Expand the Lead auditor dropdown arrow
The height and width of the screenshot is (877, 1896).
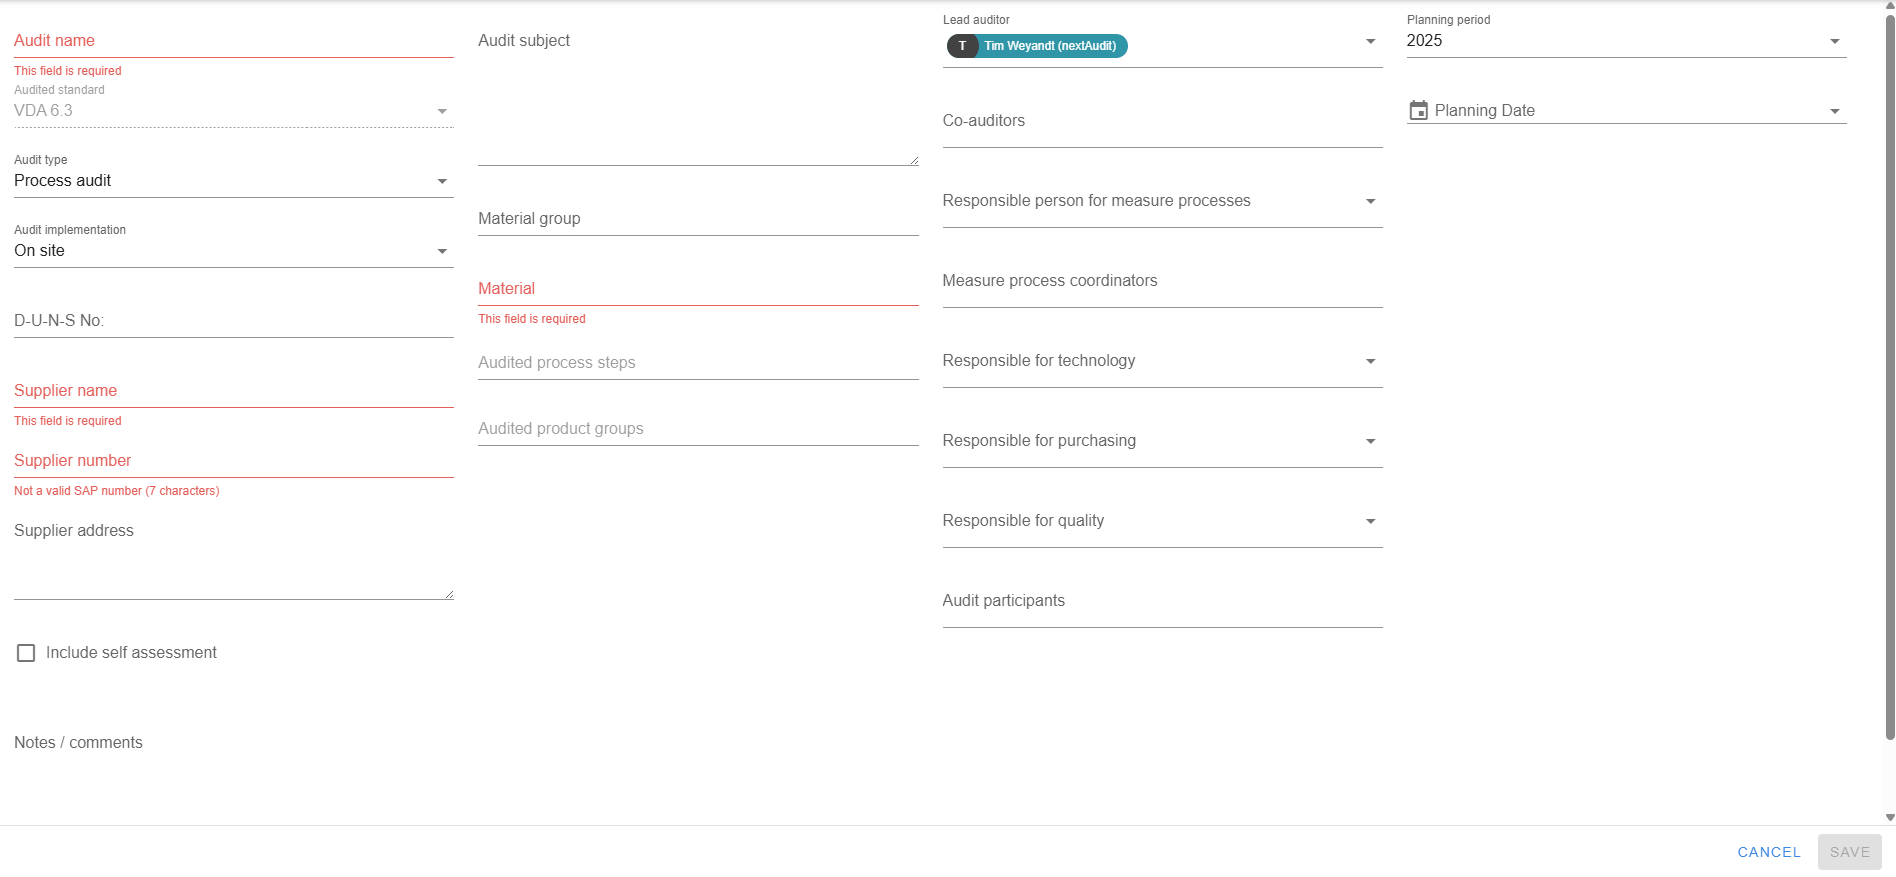pyautogui.click(x=1370, y=41)
